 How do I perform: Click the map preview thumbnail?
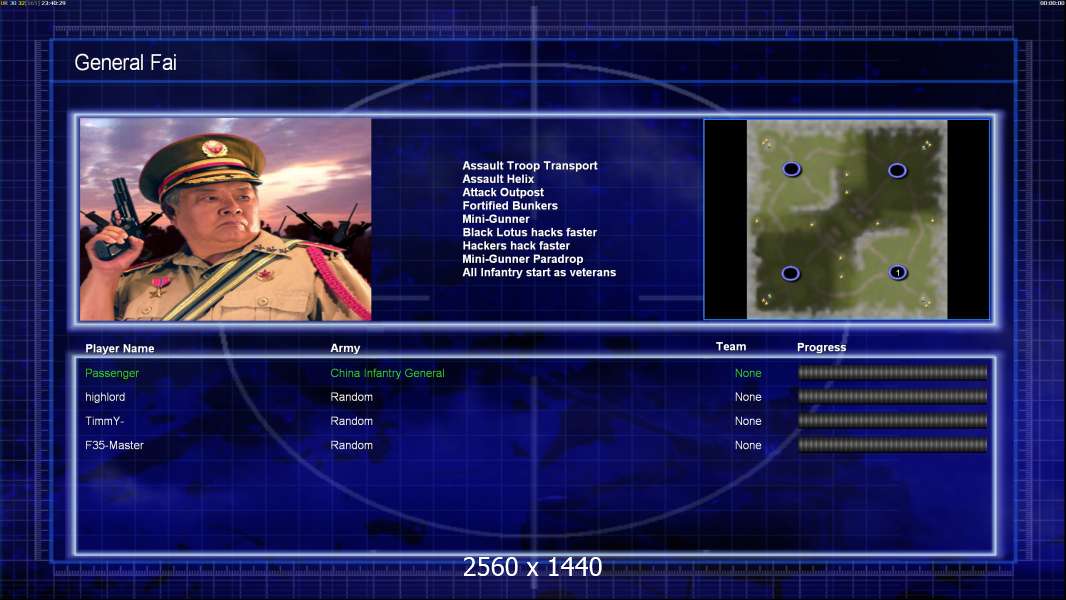click(x=846, y=219)
